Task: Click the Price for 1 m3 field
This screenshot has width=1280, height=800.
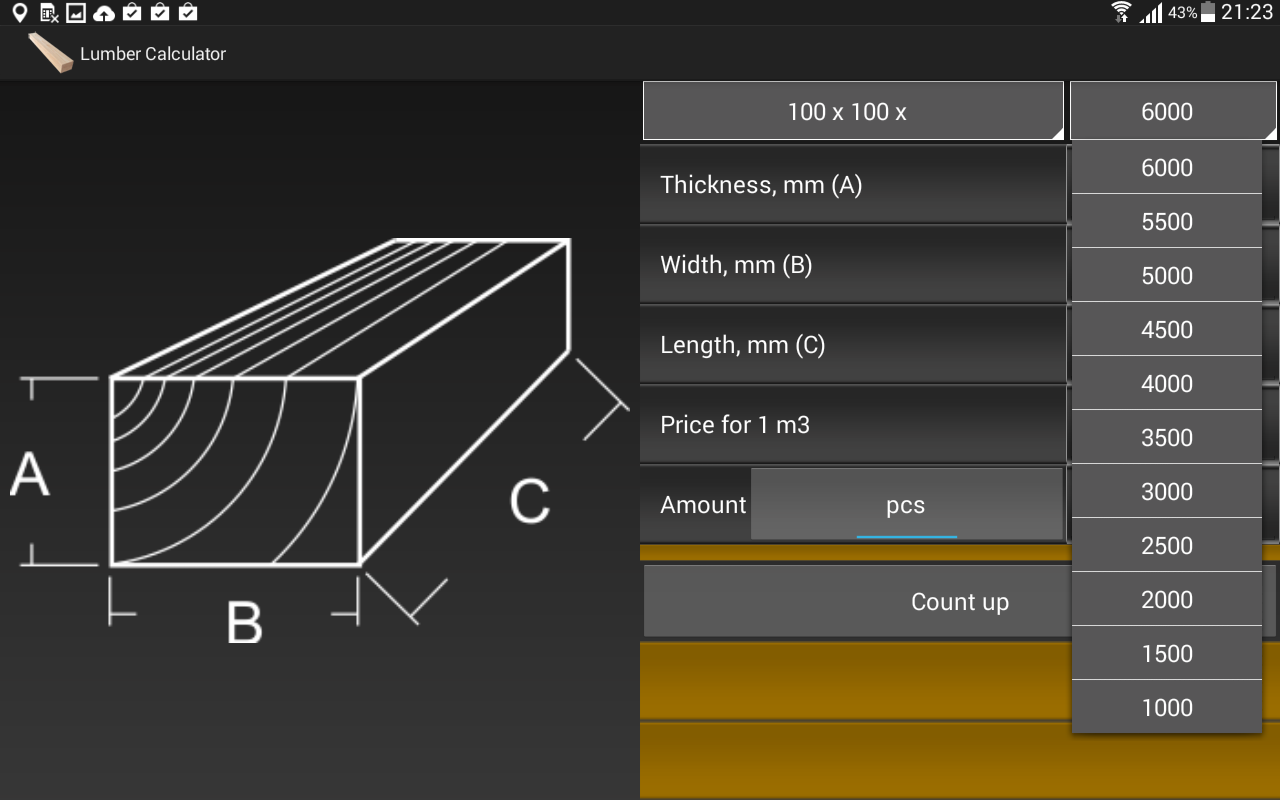Action: pyautogui.click(x=853, y=424)
